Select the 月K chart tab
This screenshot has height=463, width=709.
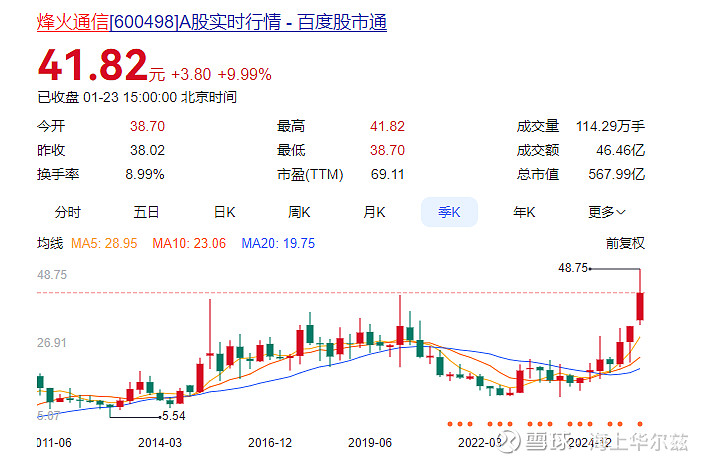click(x=374, y=212)
